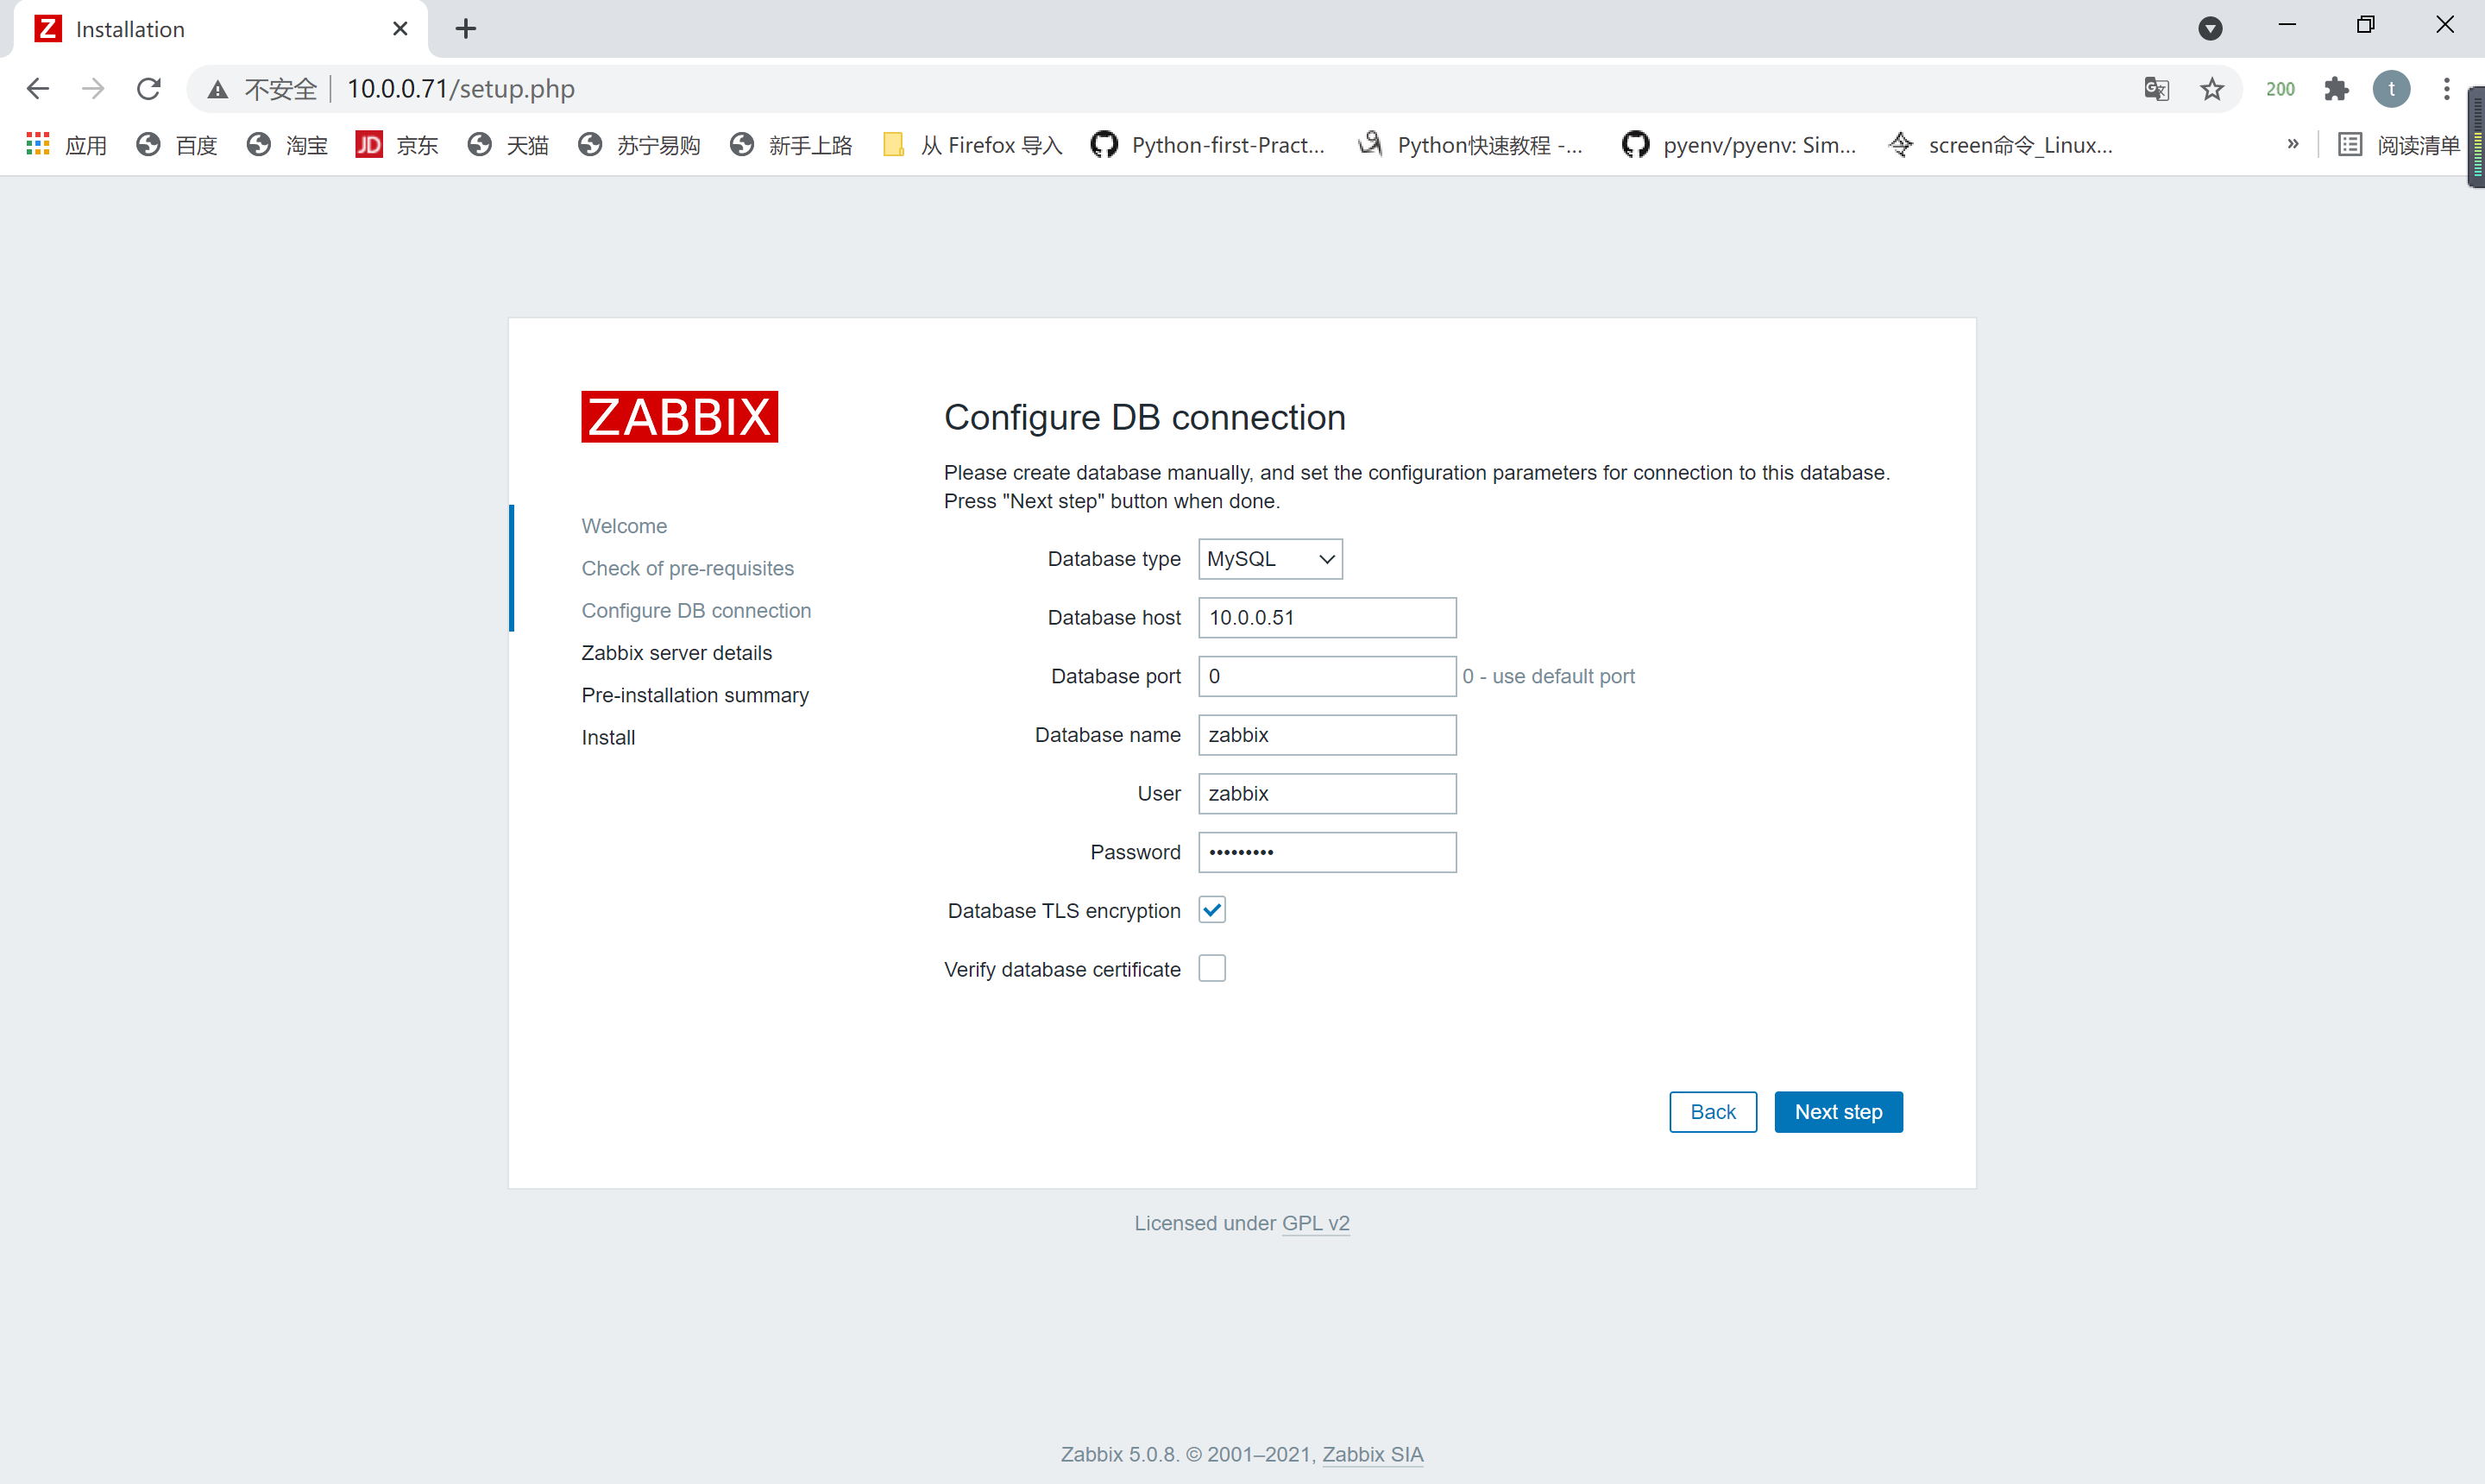This screenshot has width=2485, height=1484.
Task: Go to the Welcome step
Action: pos(624,526)
